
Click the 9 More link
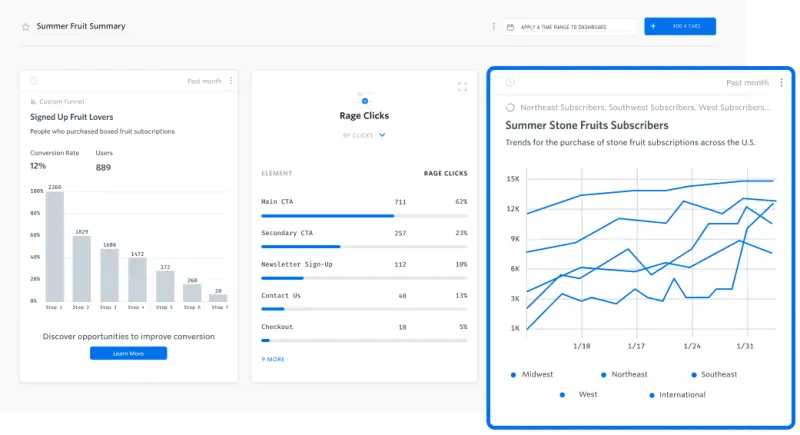click(x=273, y=360)
